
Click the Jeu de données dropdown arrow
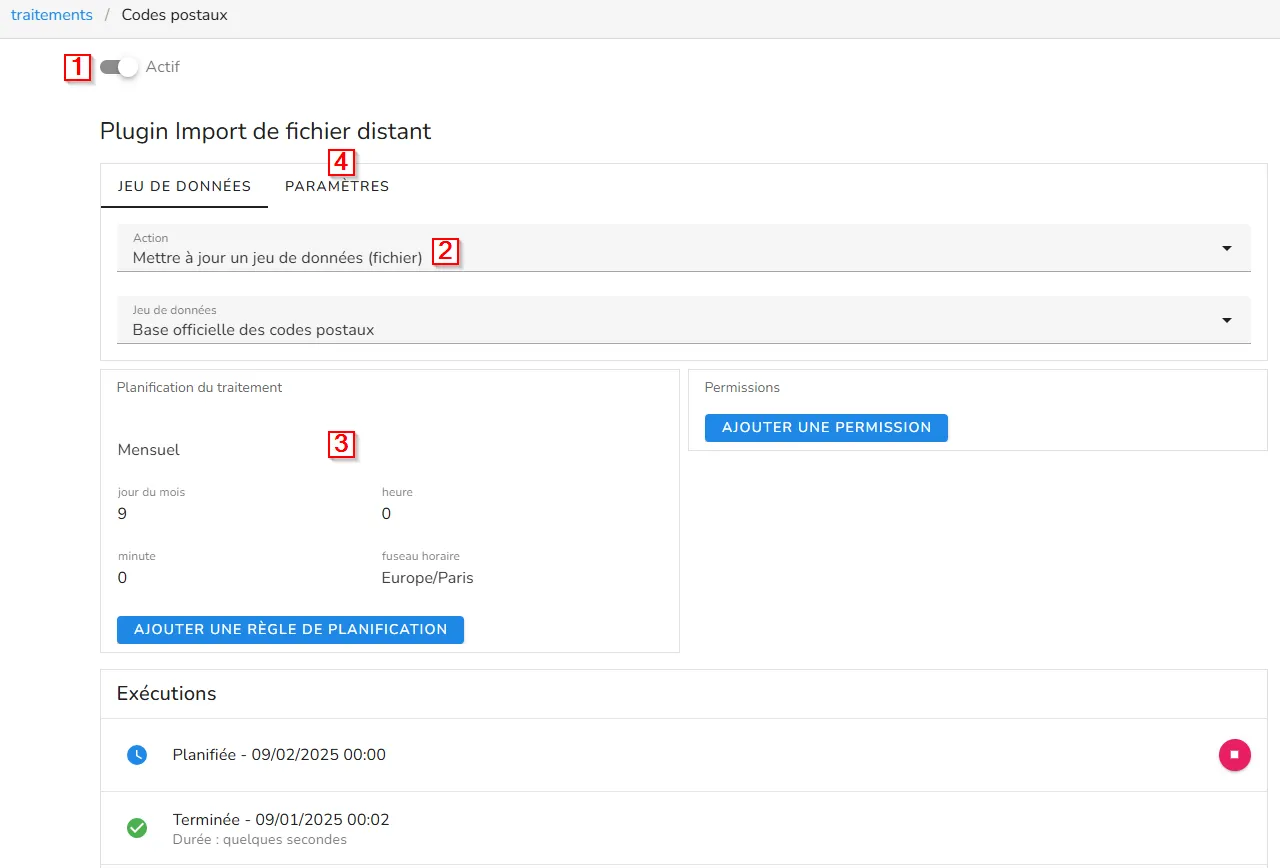1227,320
